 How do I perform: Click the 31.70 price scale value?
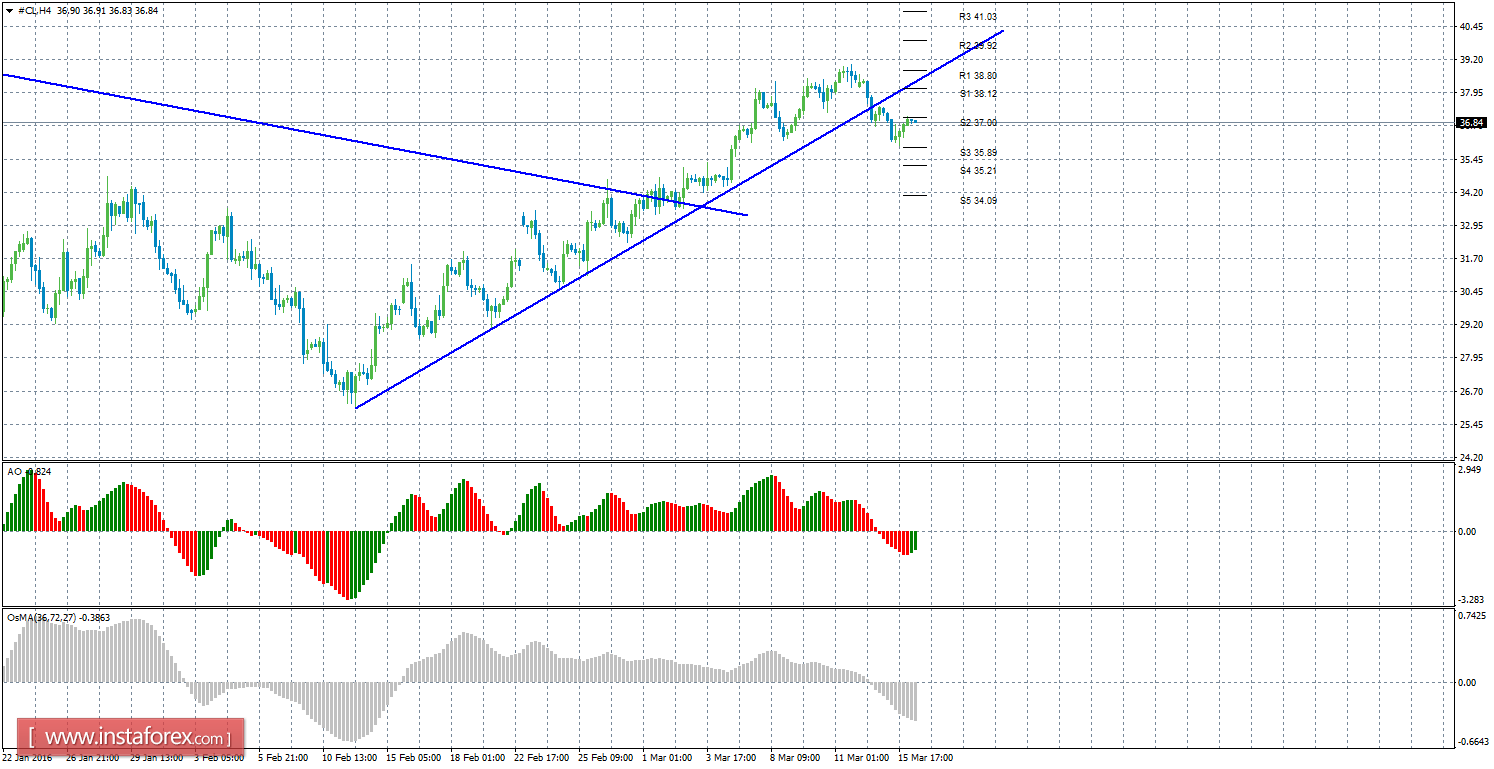1471,259
